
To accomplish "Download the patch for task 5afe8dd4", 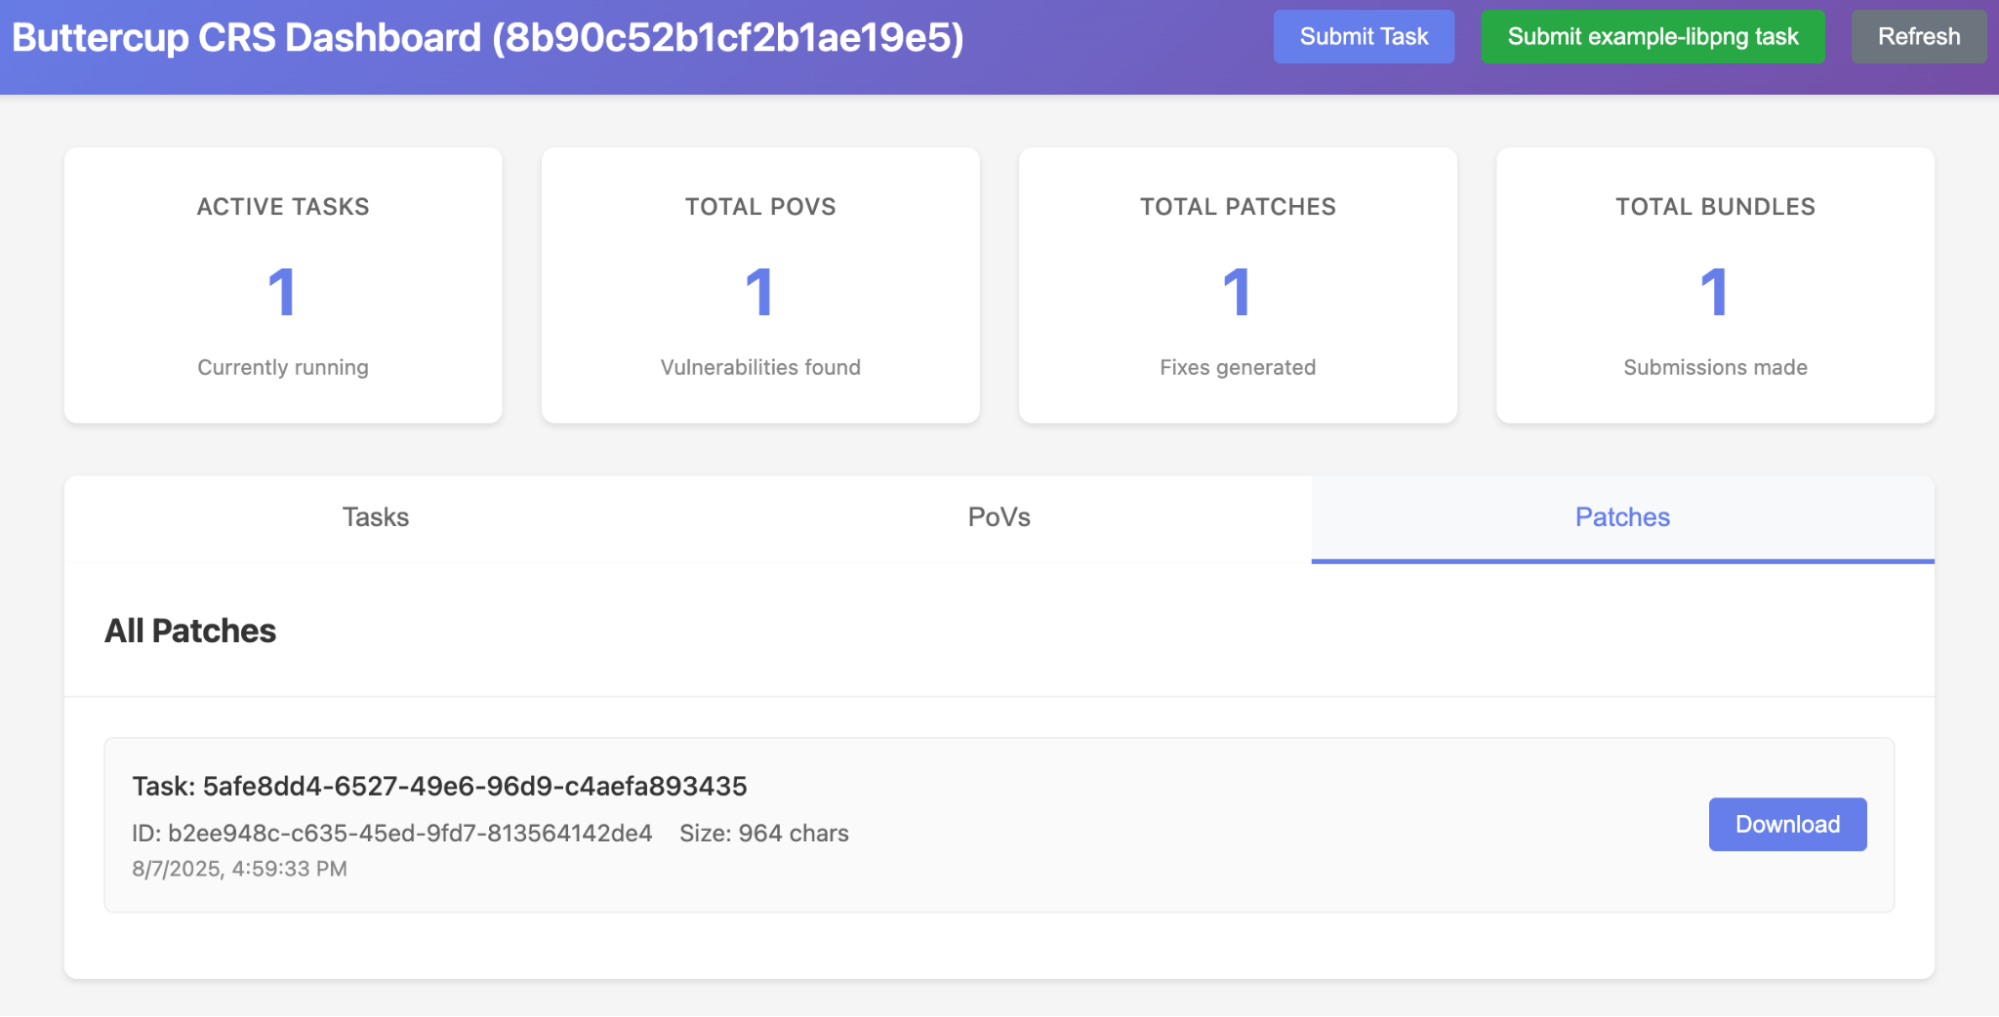I will (x=1787, y=824).
